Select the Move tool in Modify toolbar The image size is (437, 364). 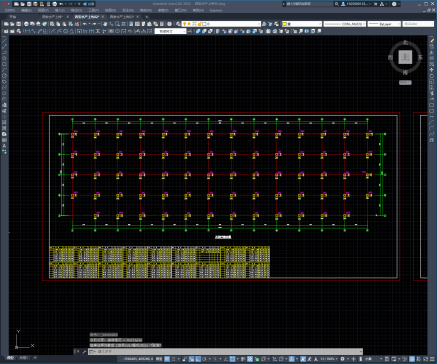[x=432, y=70]
